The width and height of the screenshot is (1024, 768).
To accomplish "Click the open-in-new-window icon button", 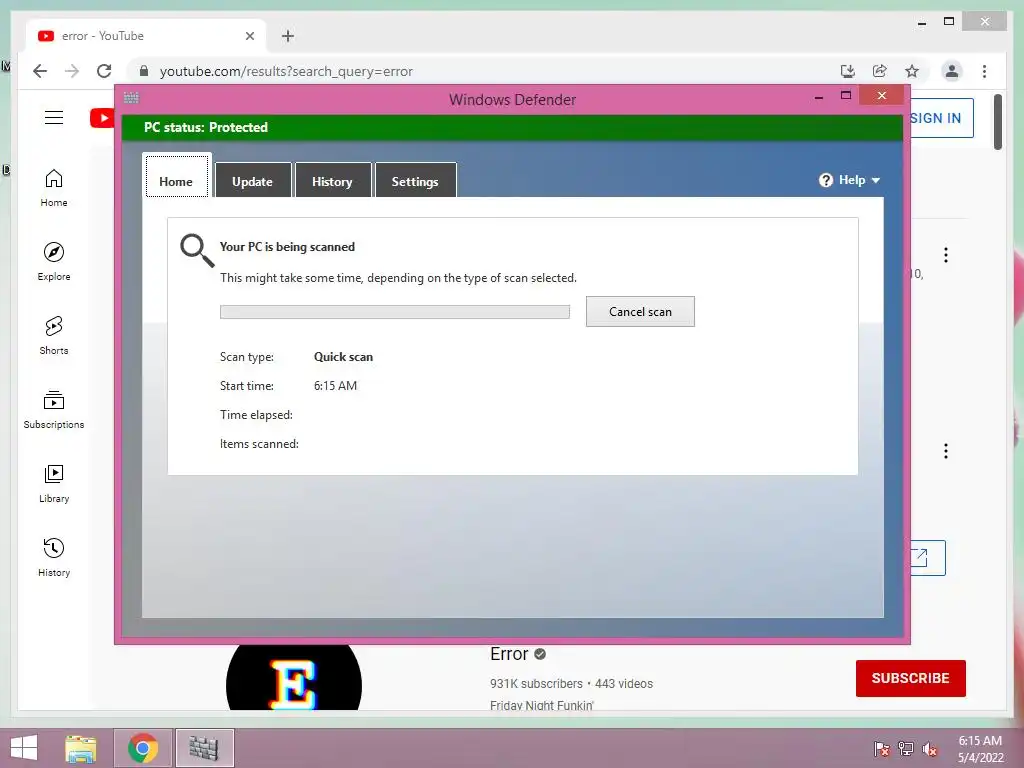I will click(x=927, y=558).
